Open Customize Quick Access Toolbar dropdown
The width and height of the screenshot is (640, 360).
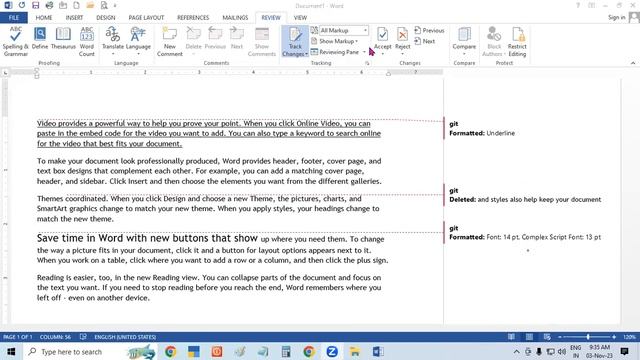click(x=115, y=6)
